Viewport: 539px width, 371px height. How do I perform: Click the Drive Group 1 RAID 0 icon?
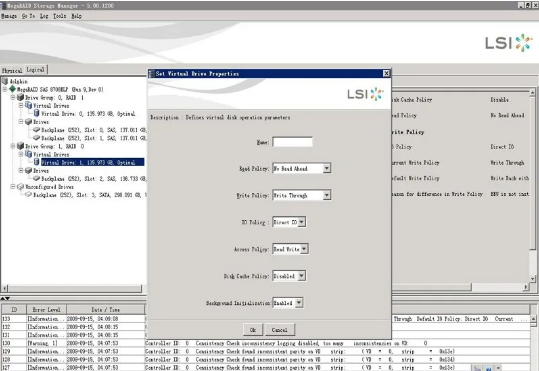pyautogui.click(x=21, y=146)
